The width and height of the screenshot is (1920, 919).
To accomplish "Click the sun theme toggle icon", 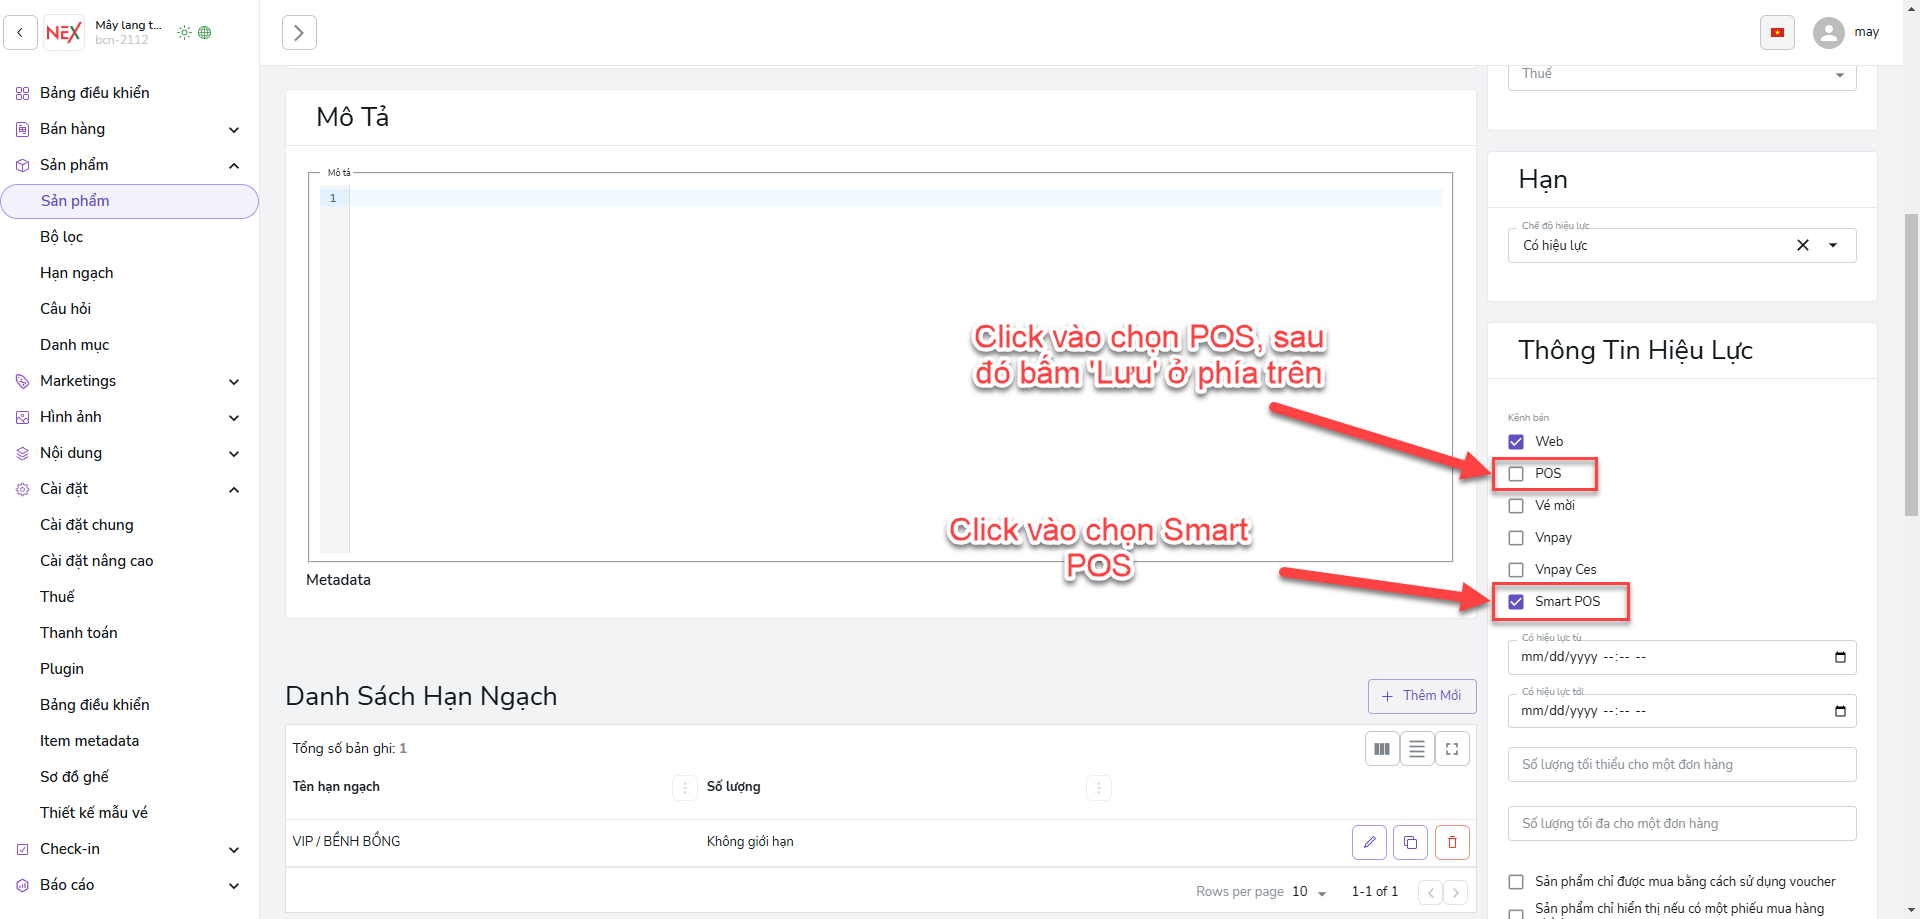I will tap(184, 32).
